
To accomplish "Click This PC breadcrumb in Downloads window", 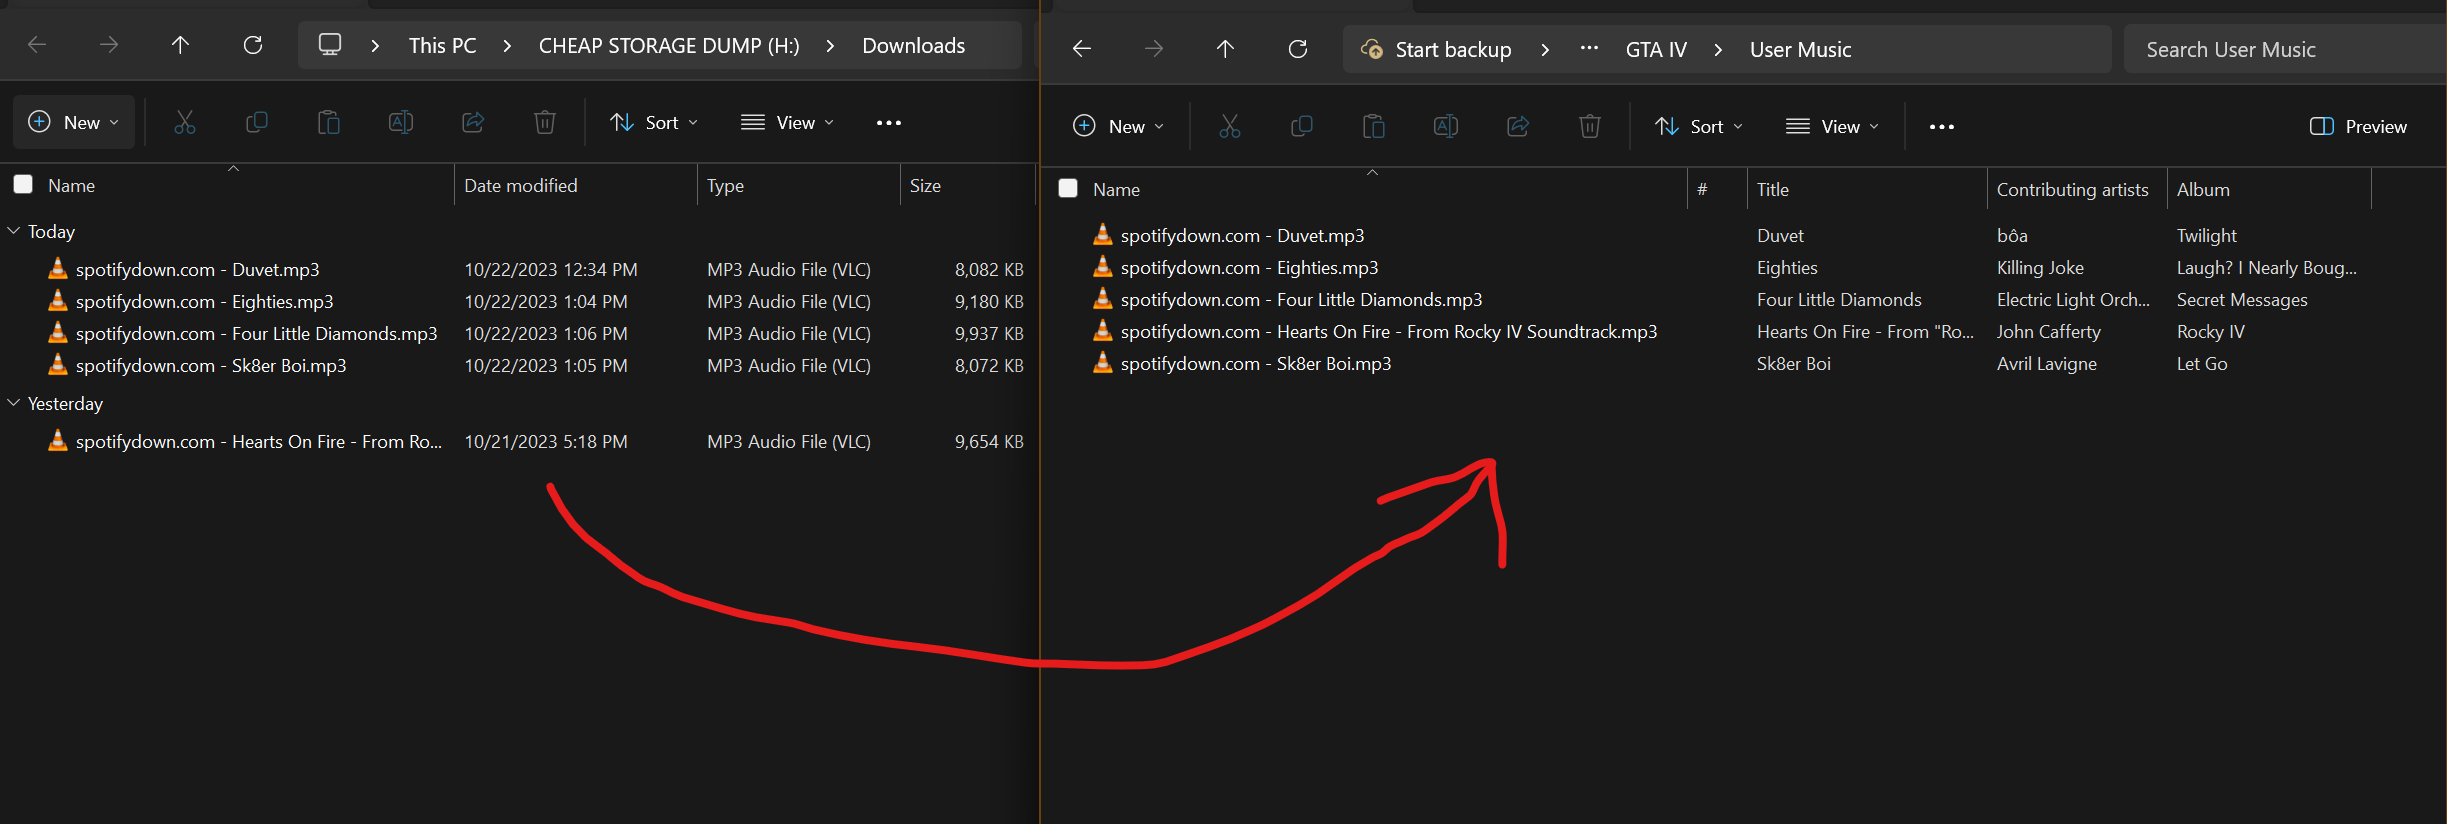I will [442, 46].
